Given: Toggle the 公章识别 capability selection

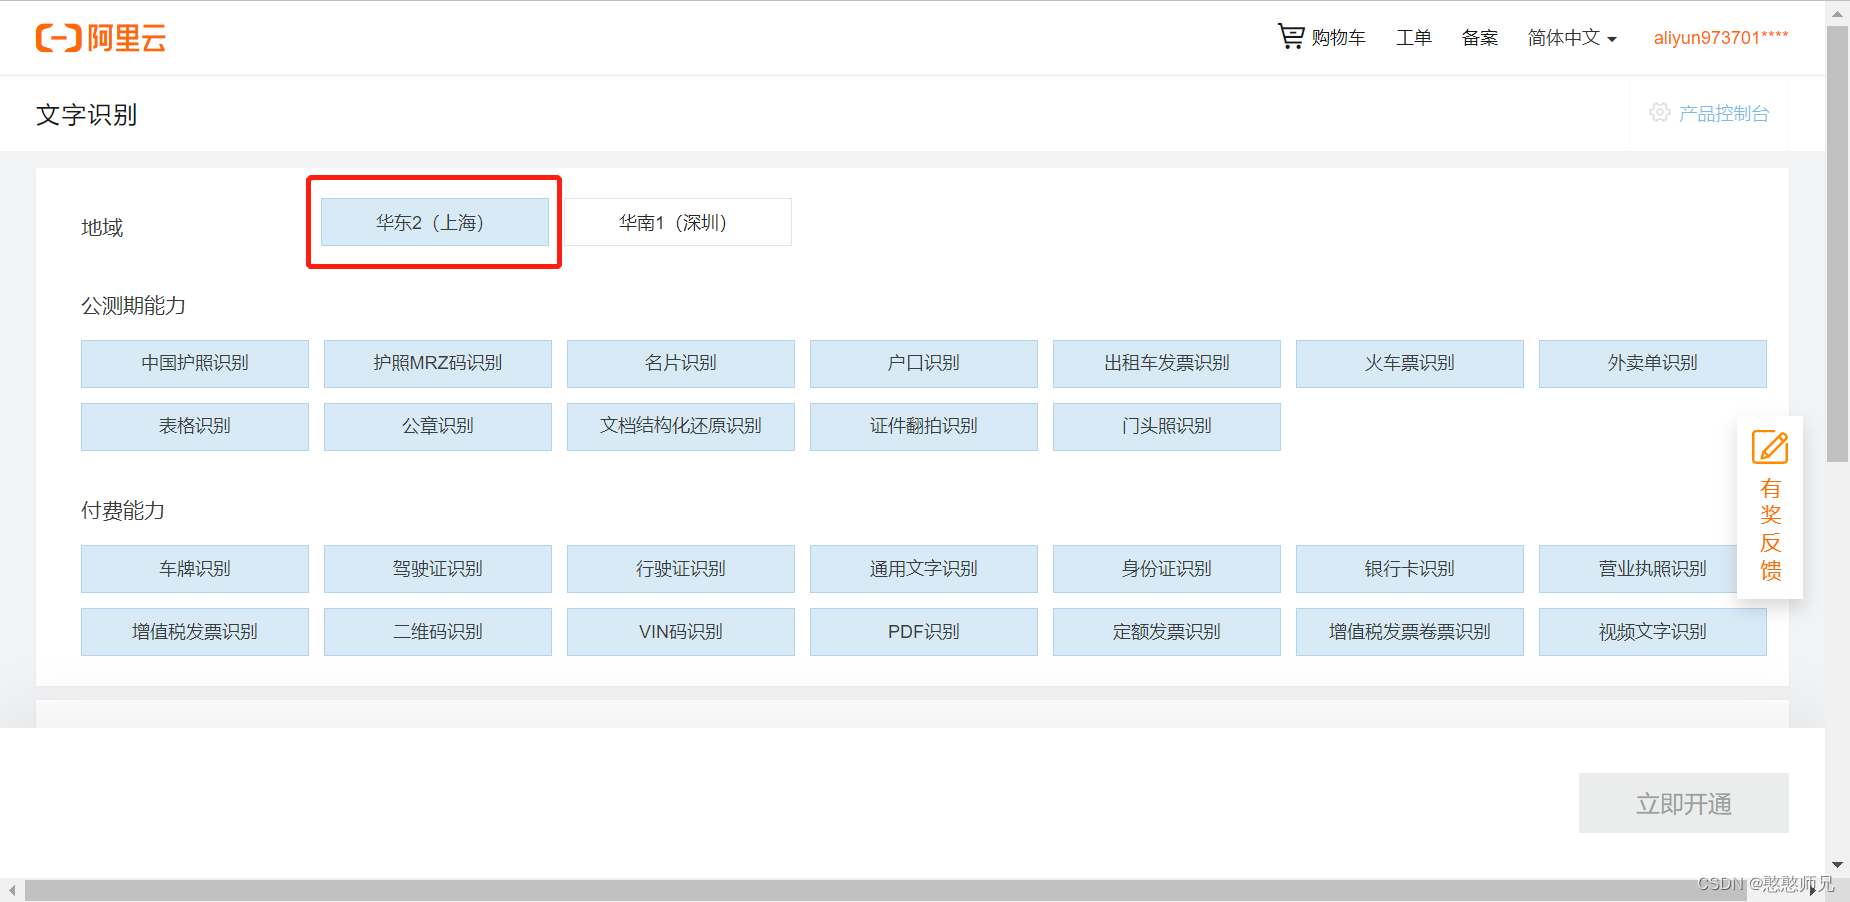Looking at the screenshot, I should pyautogui.click(x=437, y=426).
